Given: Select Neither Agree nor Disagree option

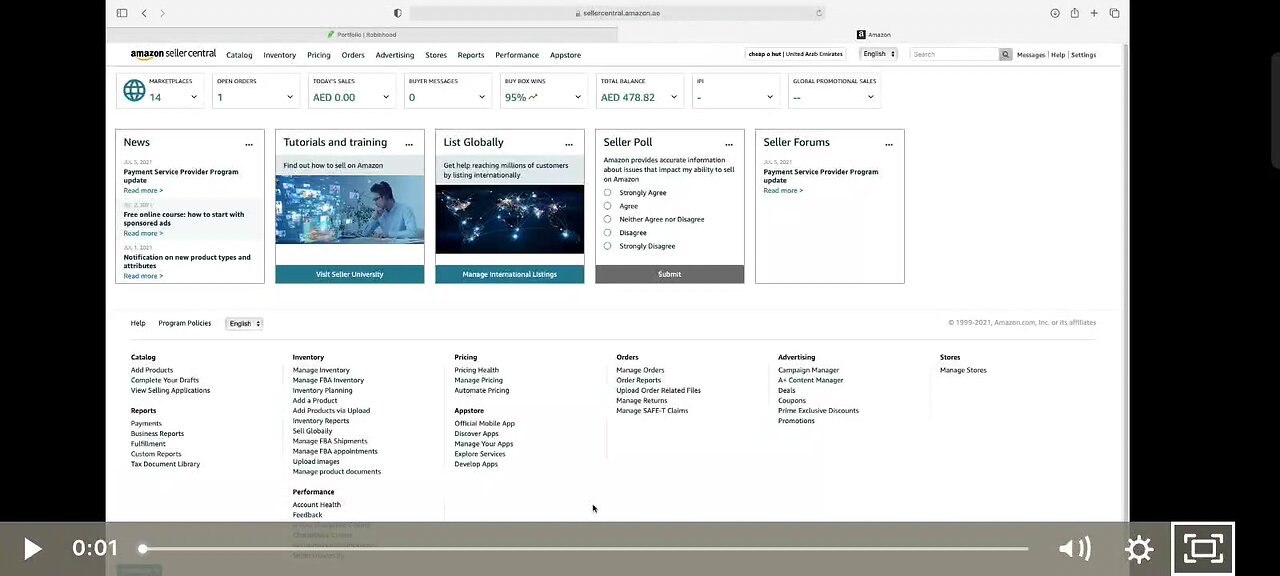Looking at the screenshot, I should point(607,219).
